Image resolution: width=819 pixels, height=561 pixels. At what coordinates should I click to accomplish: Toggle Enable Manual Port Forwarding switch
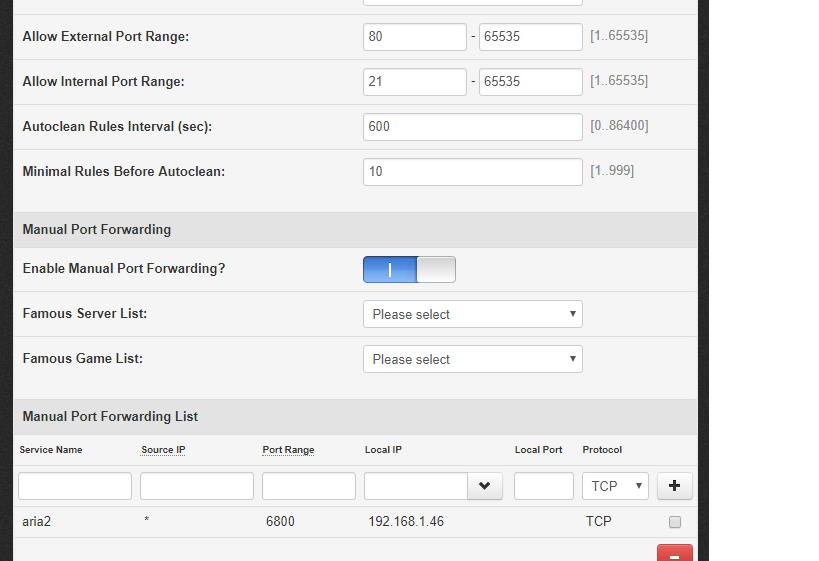pyautogui.click(x=409, y=270)
